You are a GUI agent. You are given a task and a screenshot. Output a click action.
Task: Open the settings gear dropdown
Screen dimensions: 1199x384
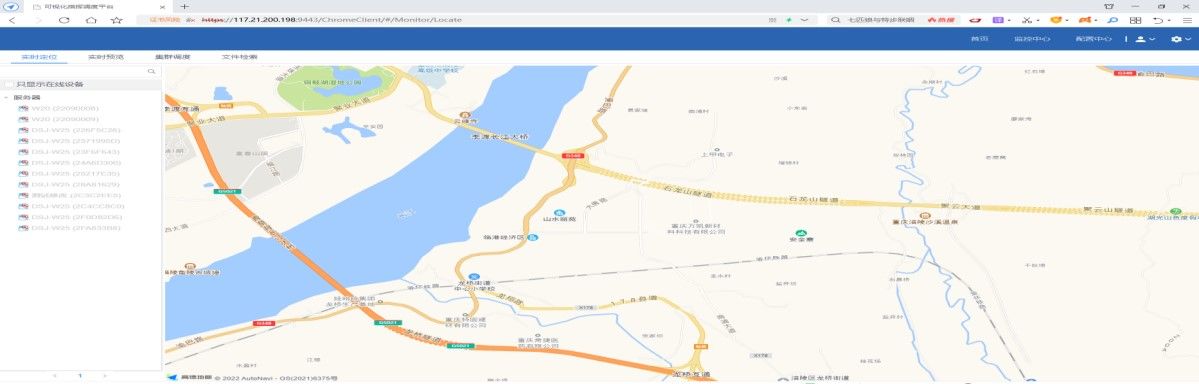1181,39
